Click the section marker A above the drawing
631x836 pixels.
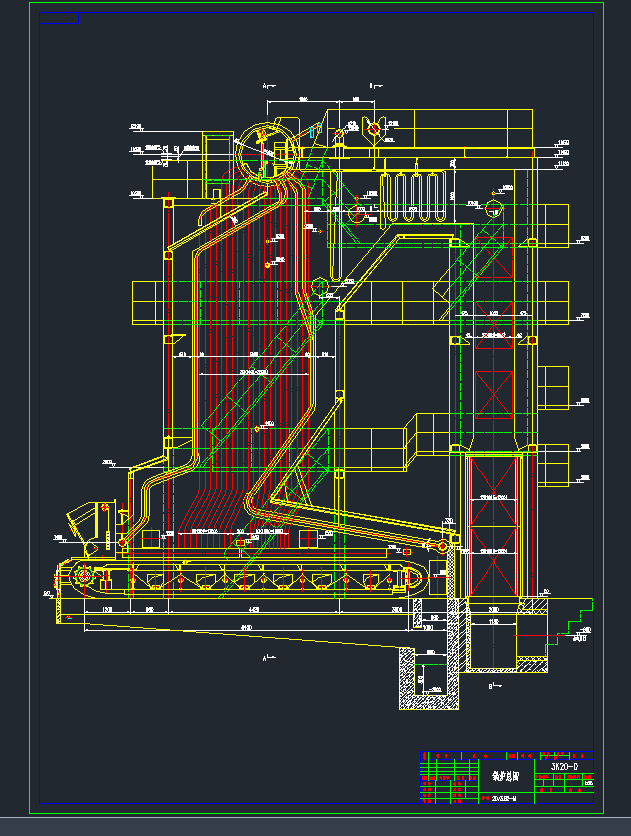point(266,87)
